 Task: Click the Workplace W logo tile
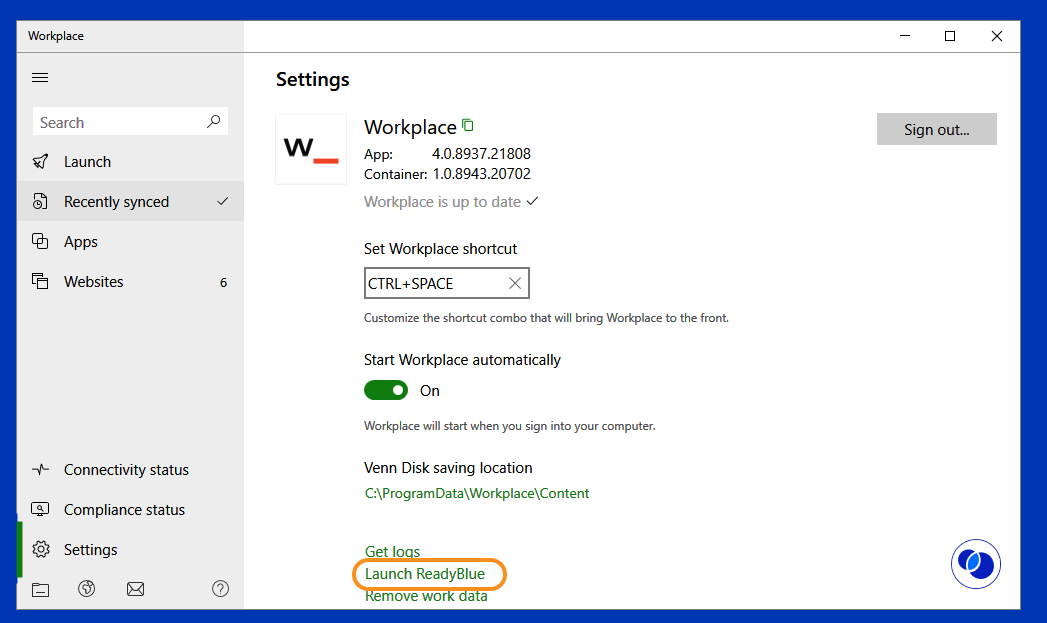click(311, 149)
